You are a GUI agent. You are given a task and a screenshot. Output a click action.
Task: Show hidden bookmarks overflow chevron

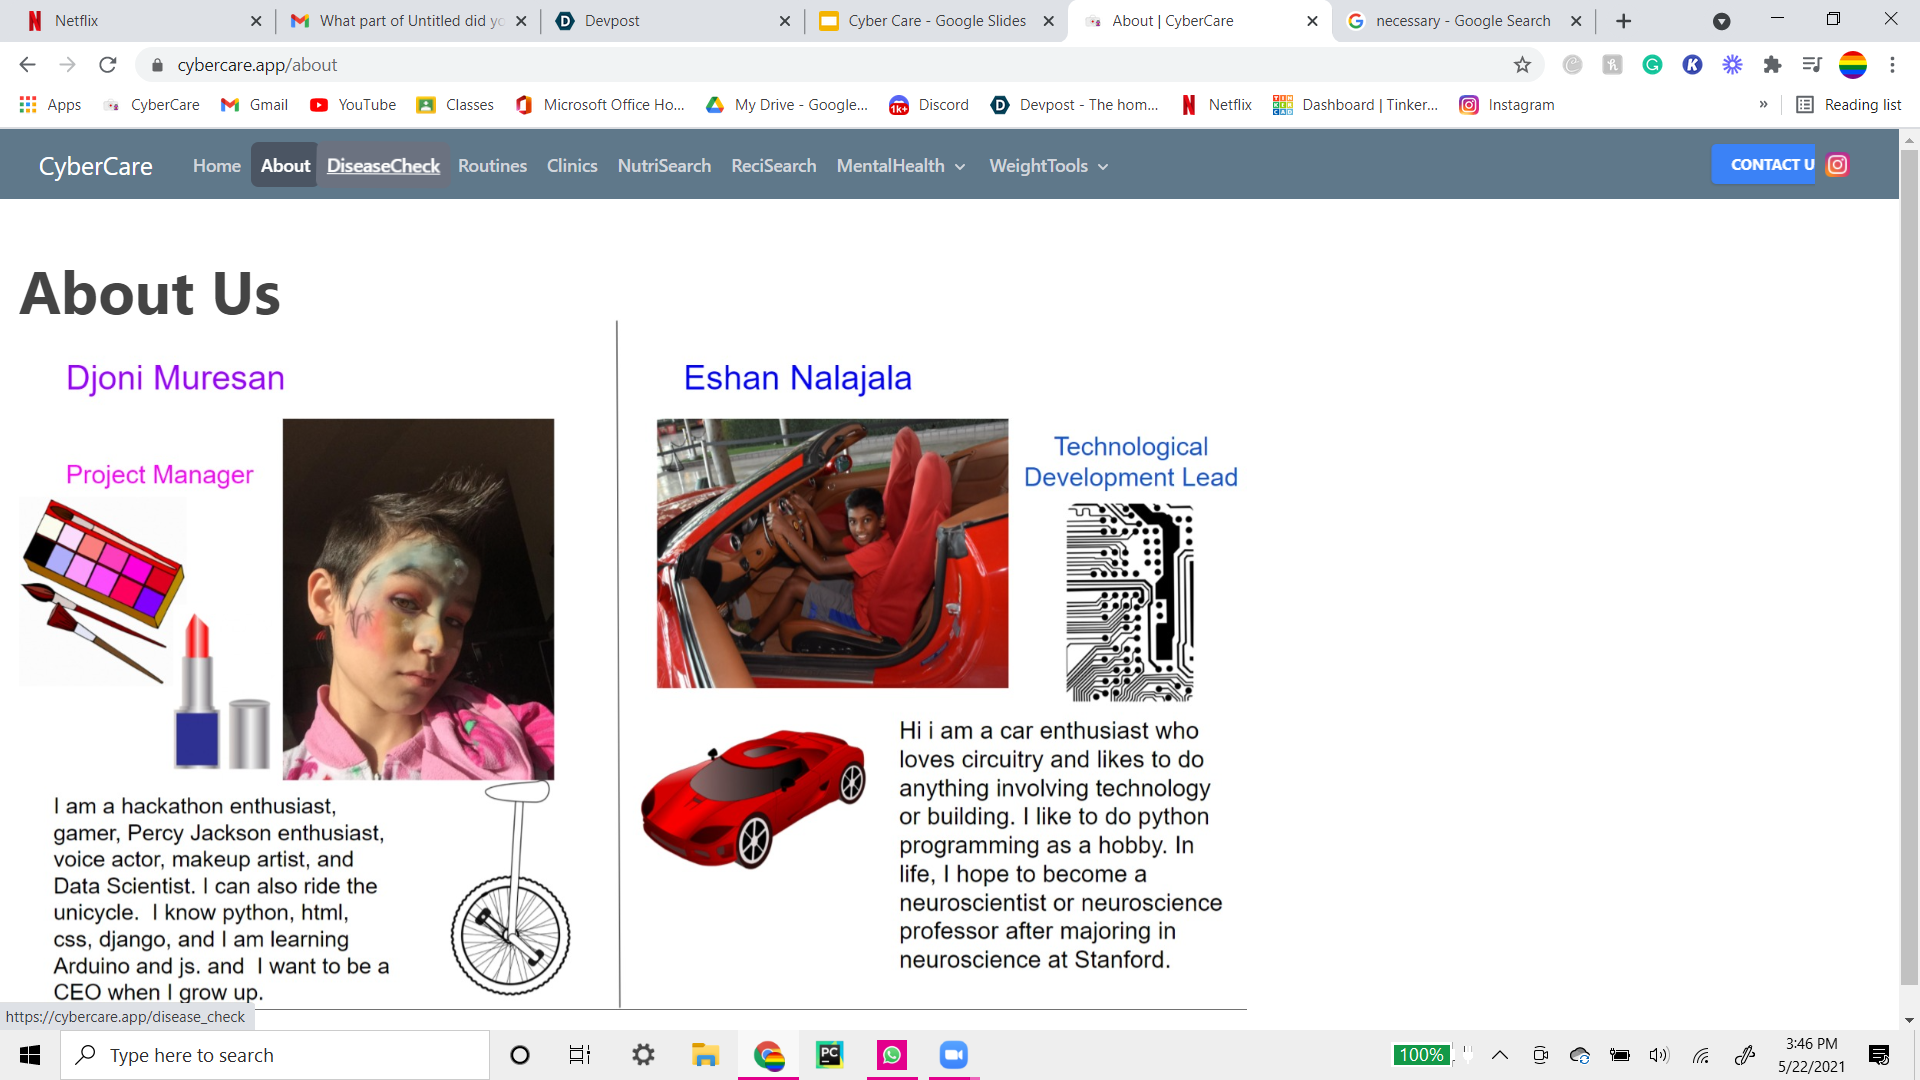click(1763, 104)
